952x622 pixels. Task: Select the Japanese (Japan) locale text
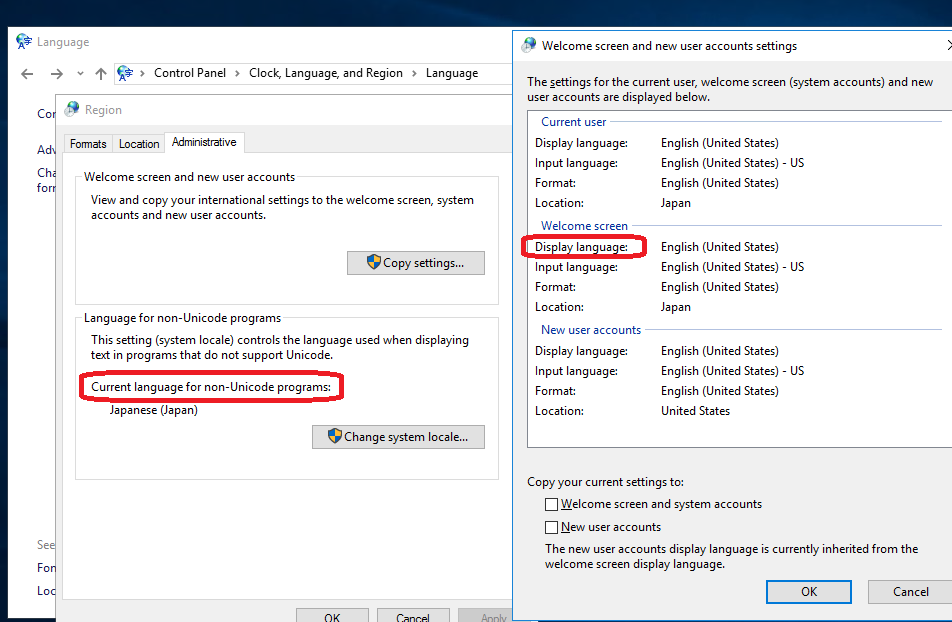(154, 410)
